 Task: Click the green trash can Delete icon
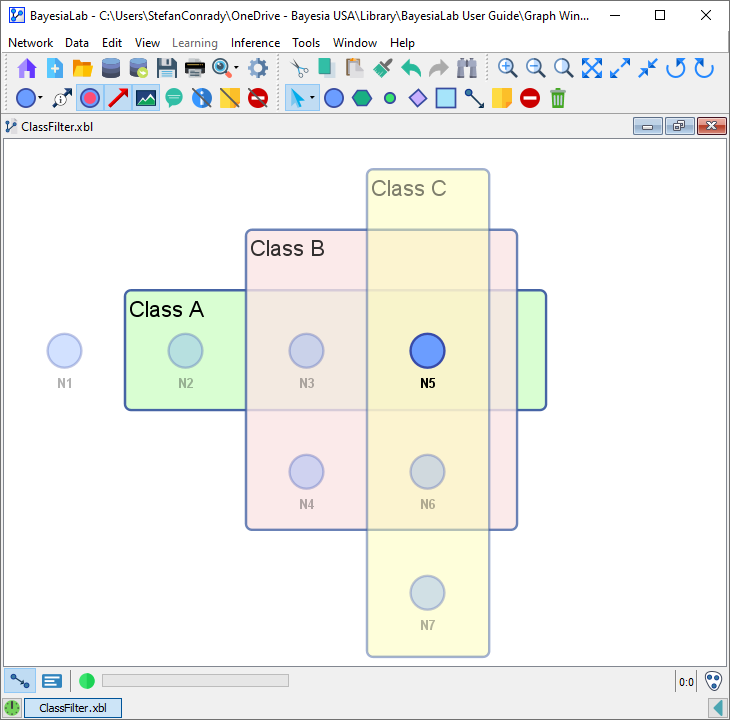(x=558, y=98)
